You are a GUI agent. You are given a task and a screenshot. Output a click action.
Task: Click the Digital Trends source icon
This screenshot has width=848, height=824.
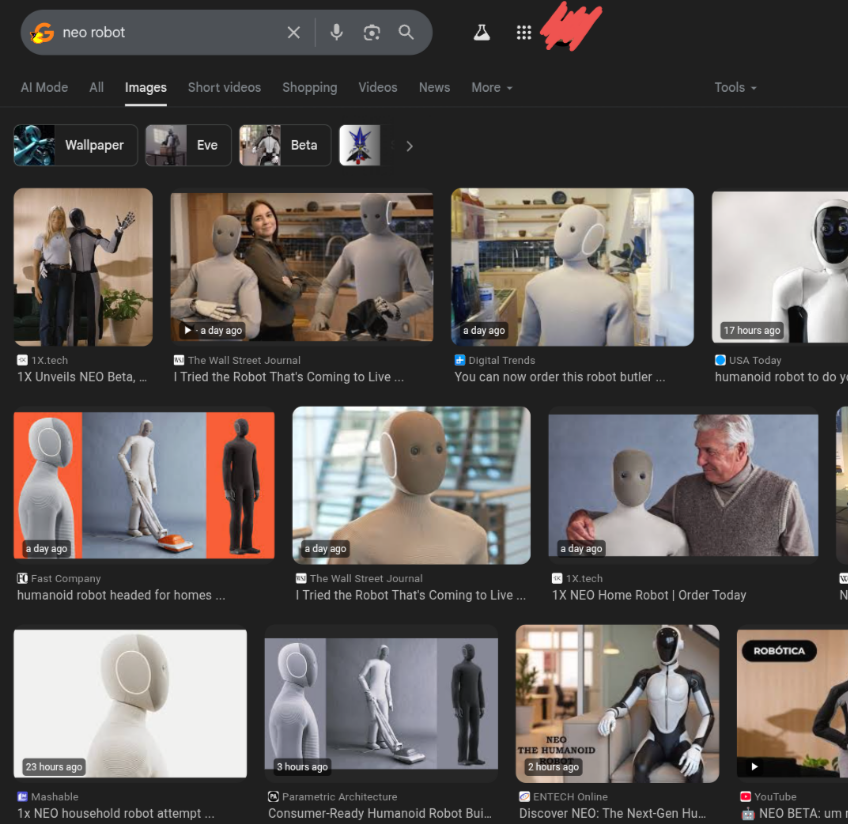460,360
